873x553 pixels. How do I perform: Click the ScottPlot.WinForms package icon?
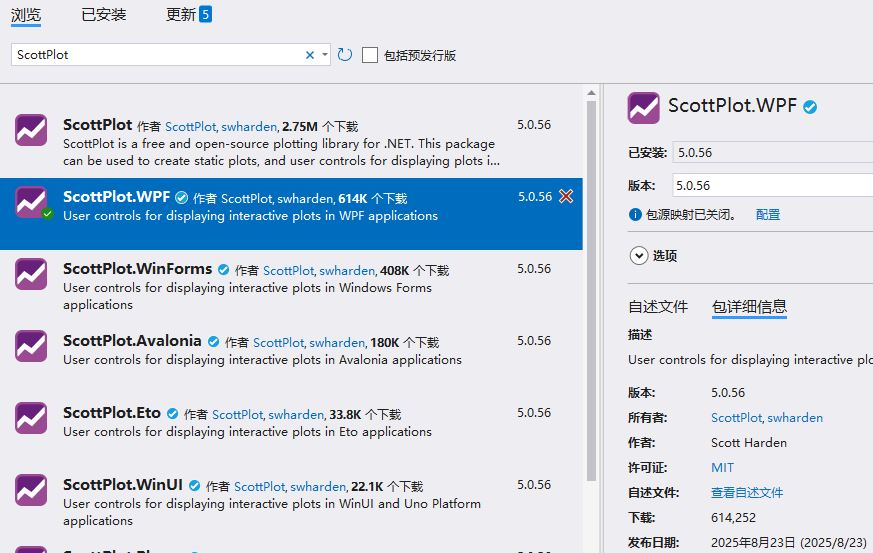[31, 274]
